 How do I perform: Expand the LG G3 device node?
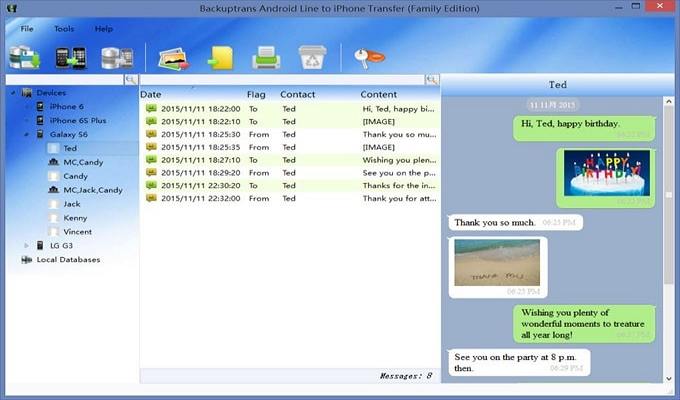[27, 245]
